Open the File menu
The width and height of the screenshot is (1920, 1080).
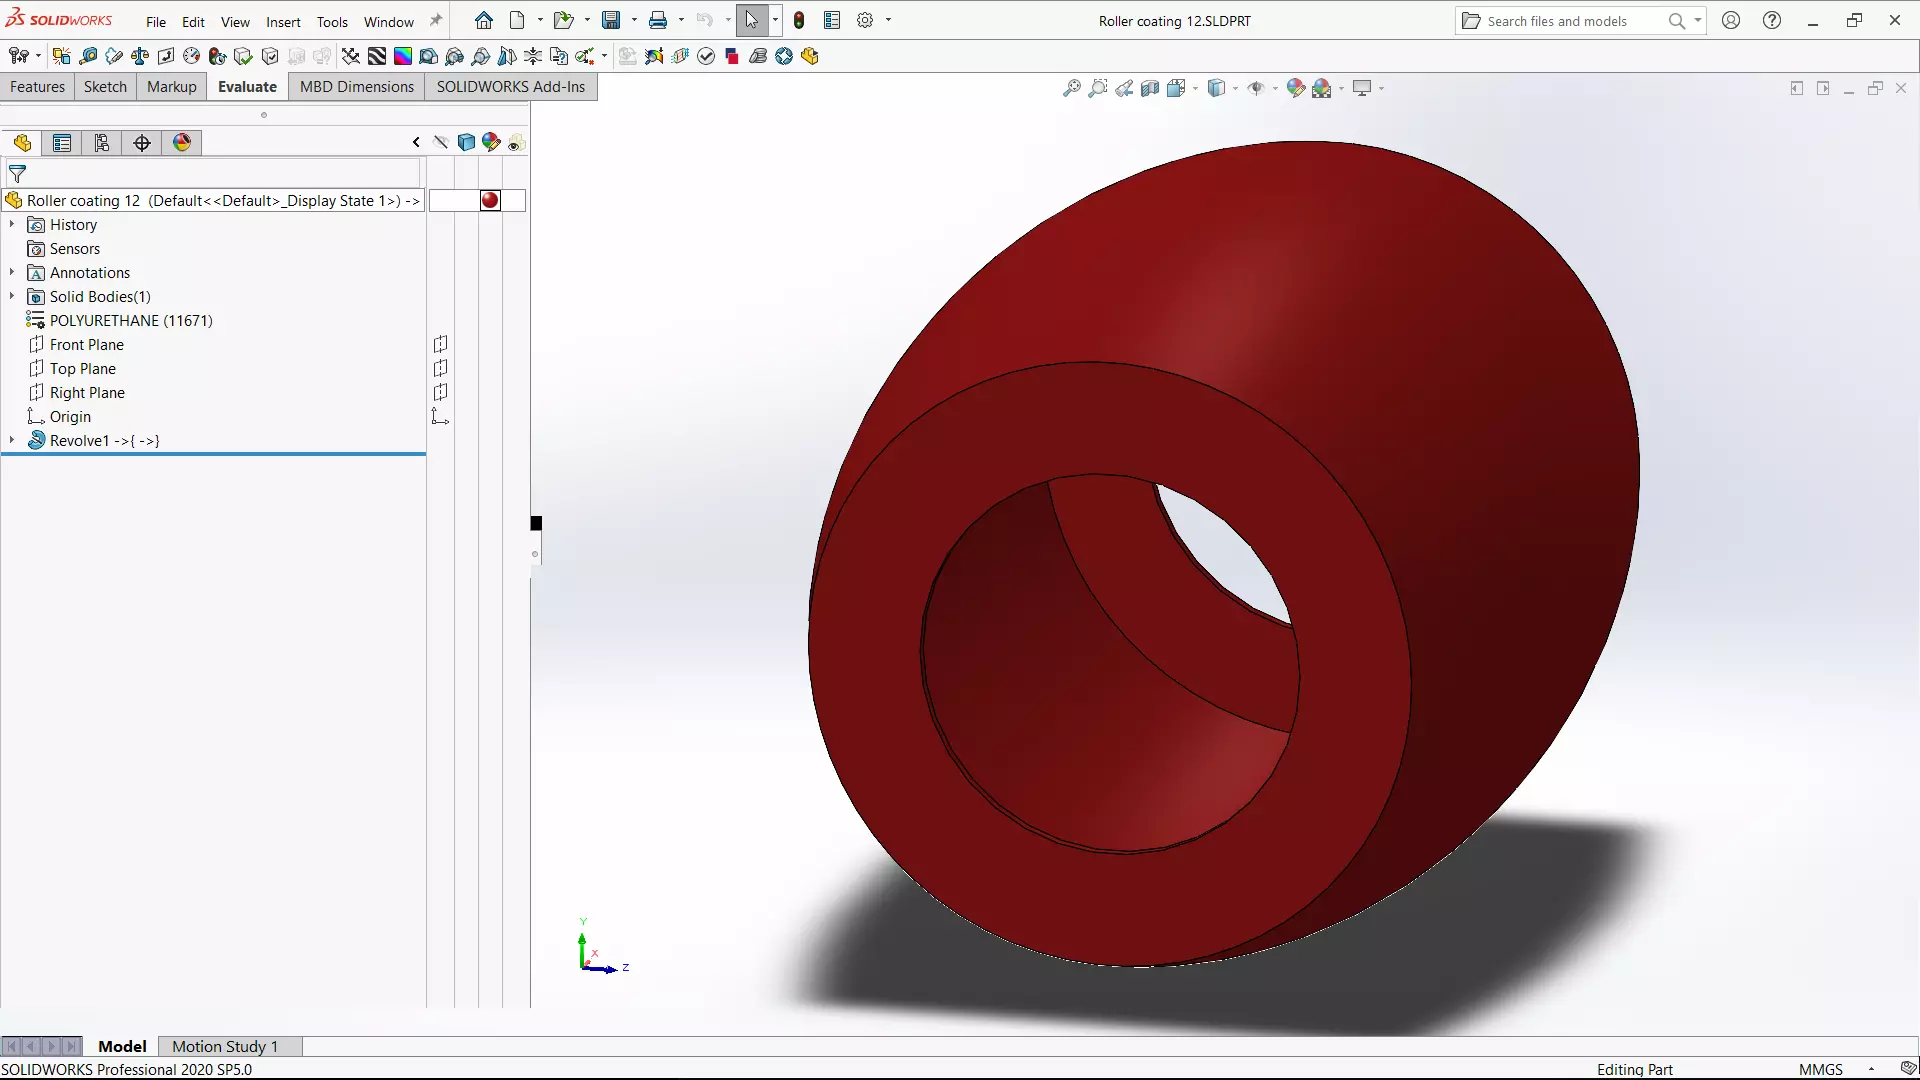[x=155, y=21]
